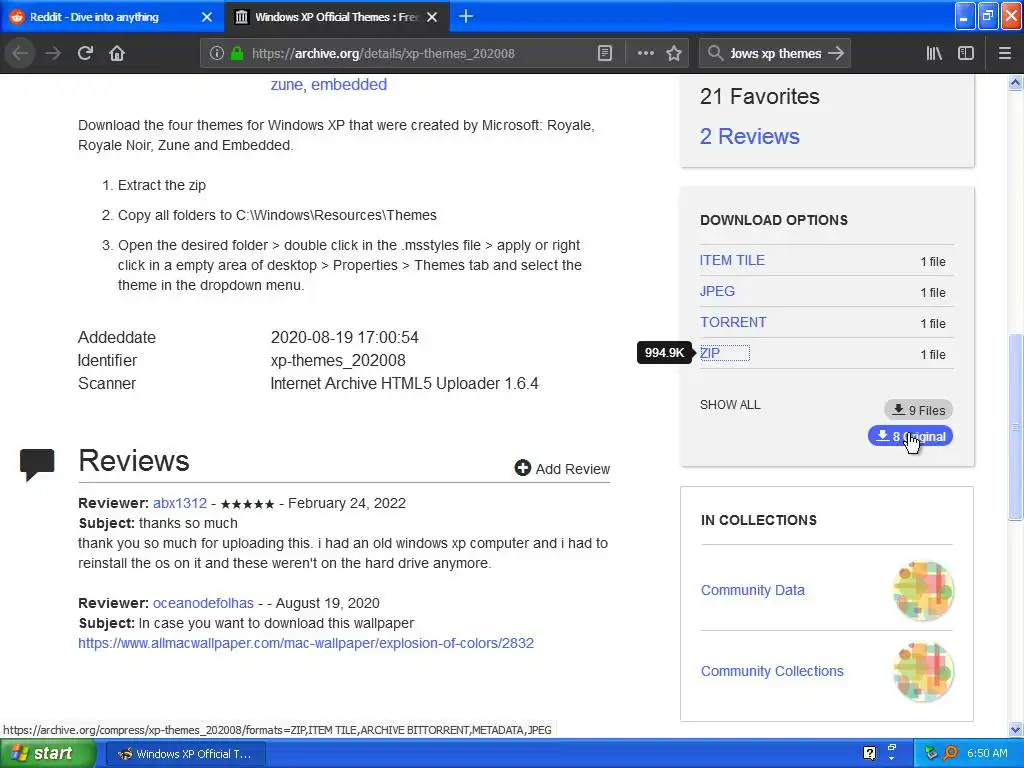Download the TORRENT file

733,322
